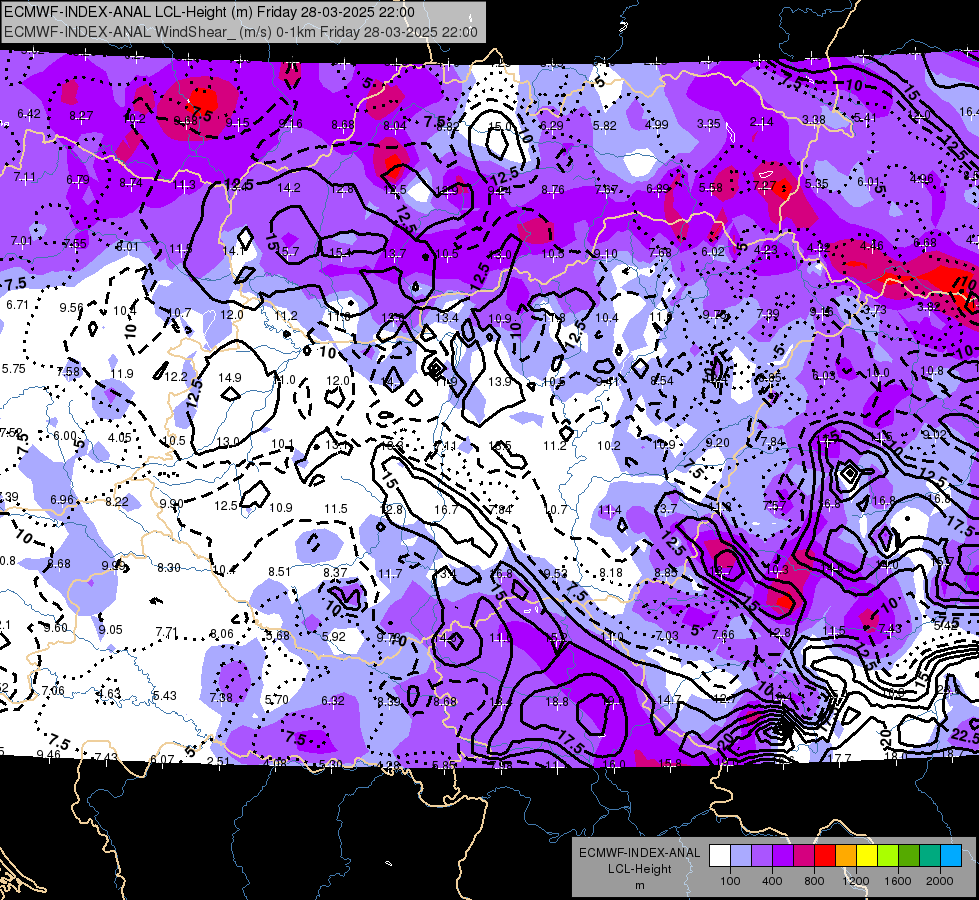Click the wind shear value '9.05'

click(111, 630)
